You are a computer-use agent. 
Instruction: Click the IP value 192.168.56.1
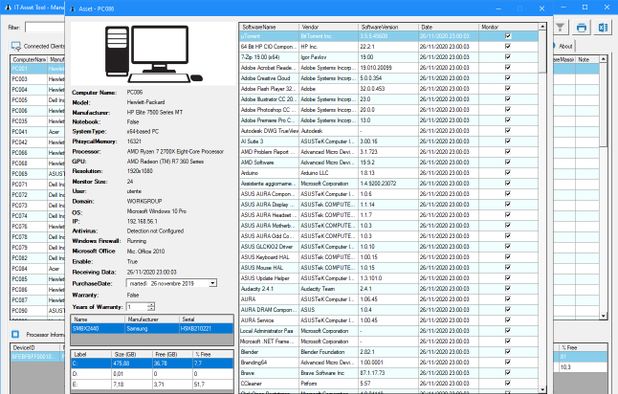[x=142, y=221]
